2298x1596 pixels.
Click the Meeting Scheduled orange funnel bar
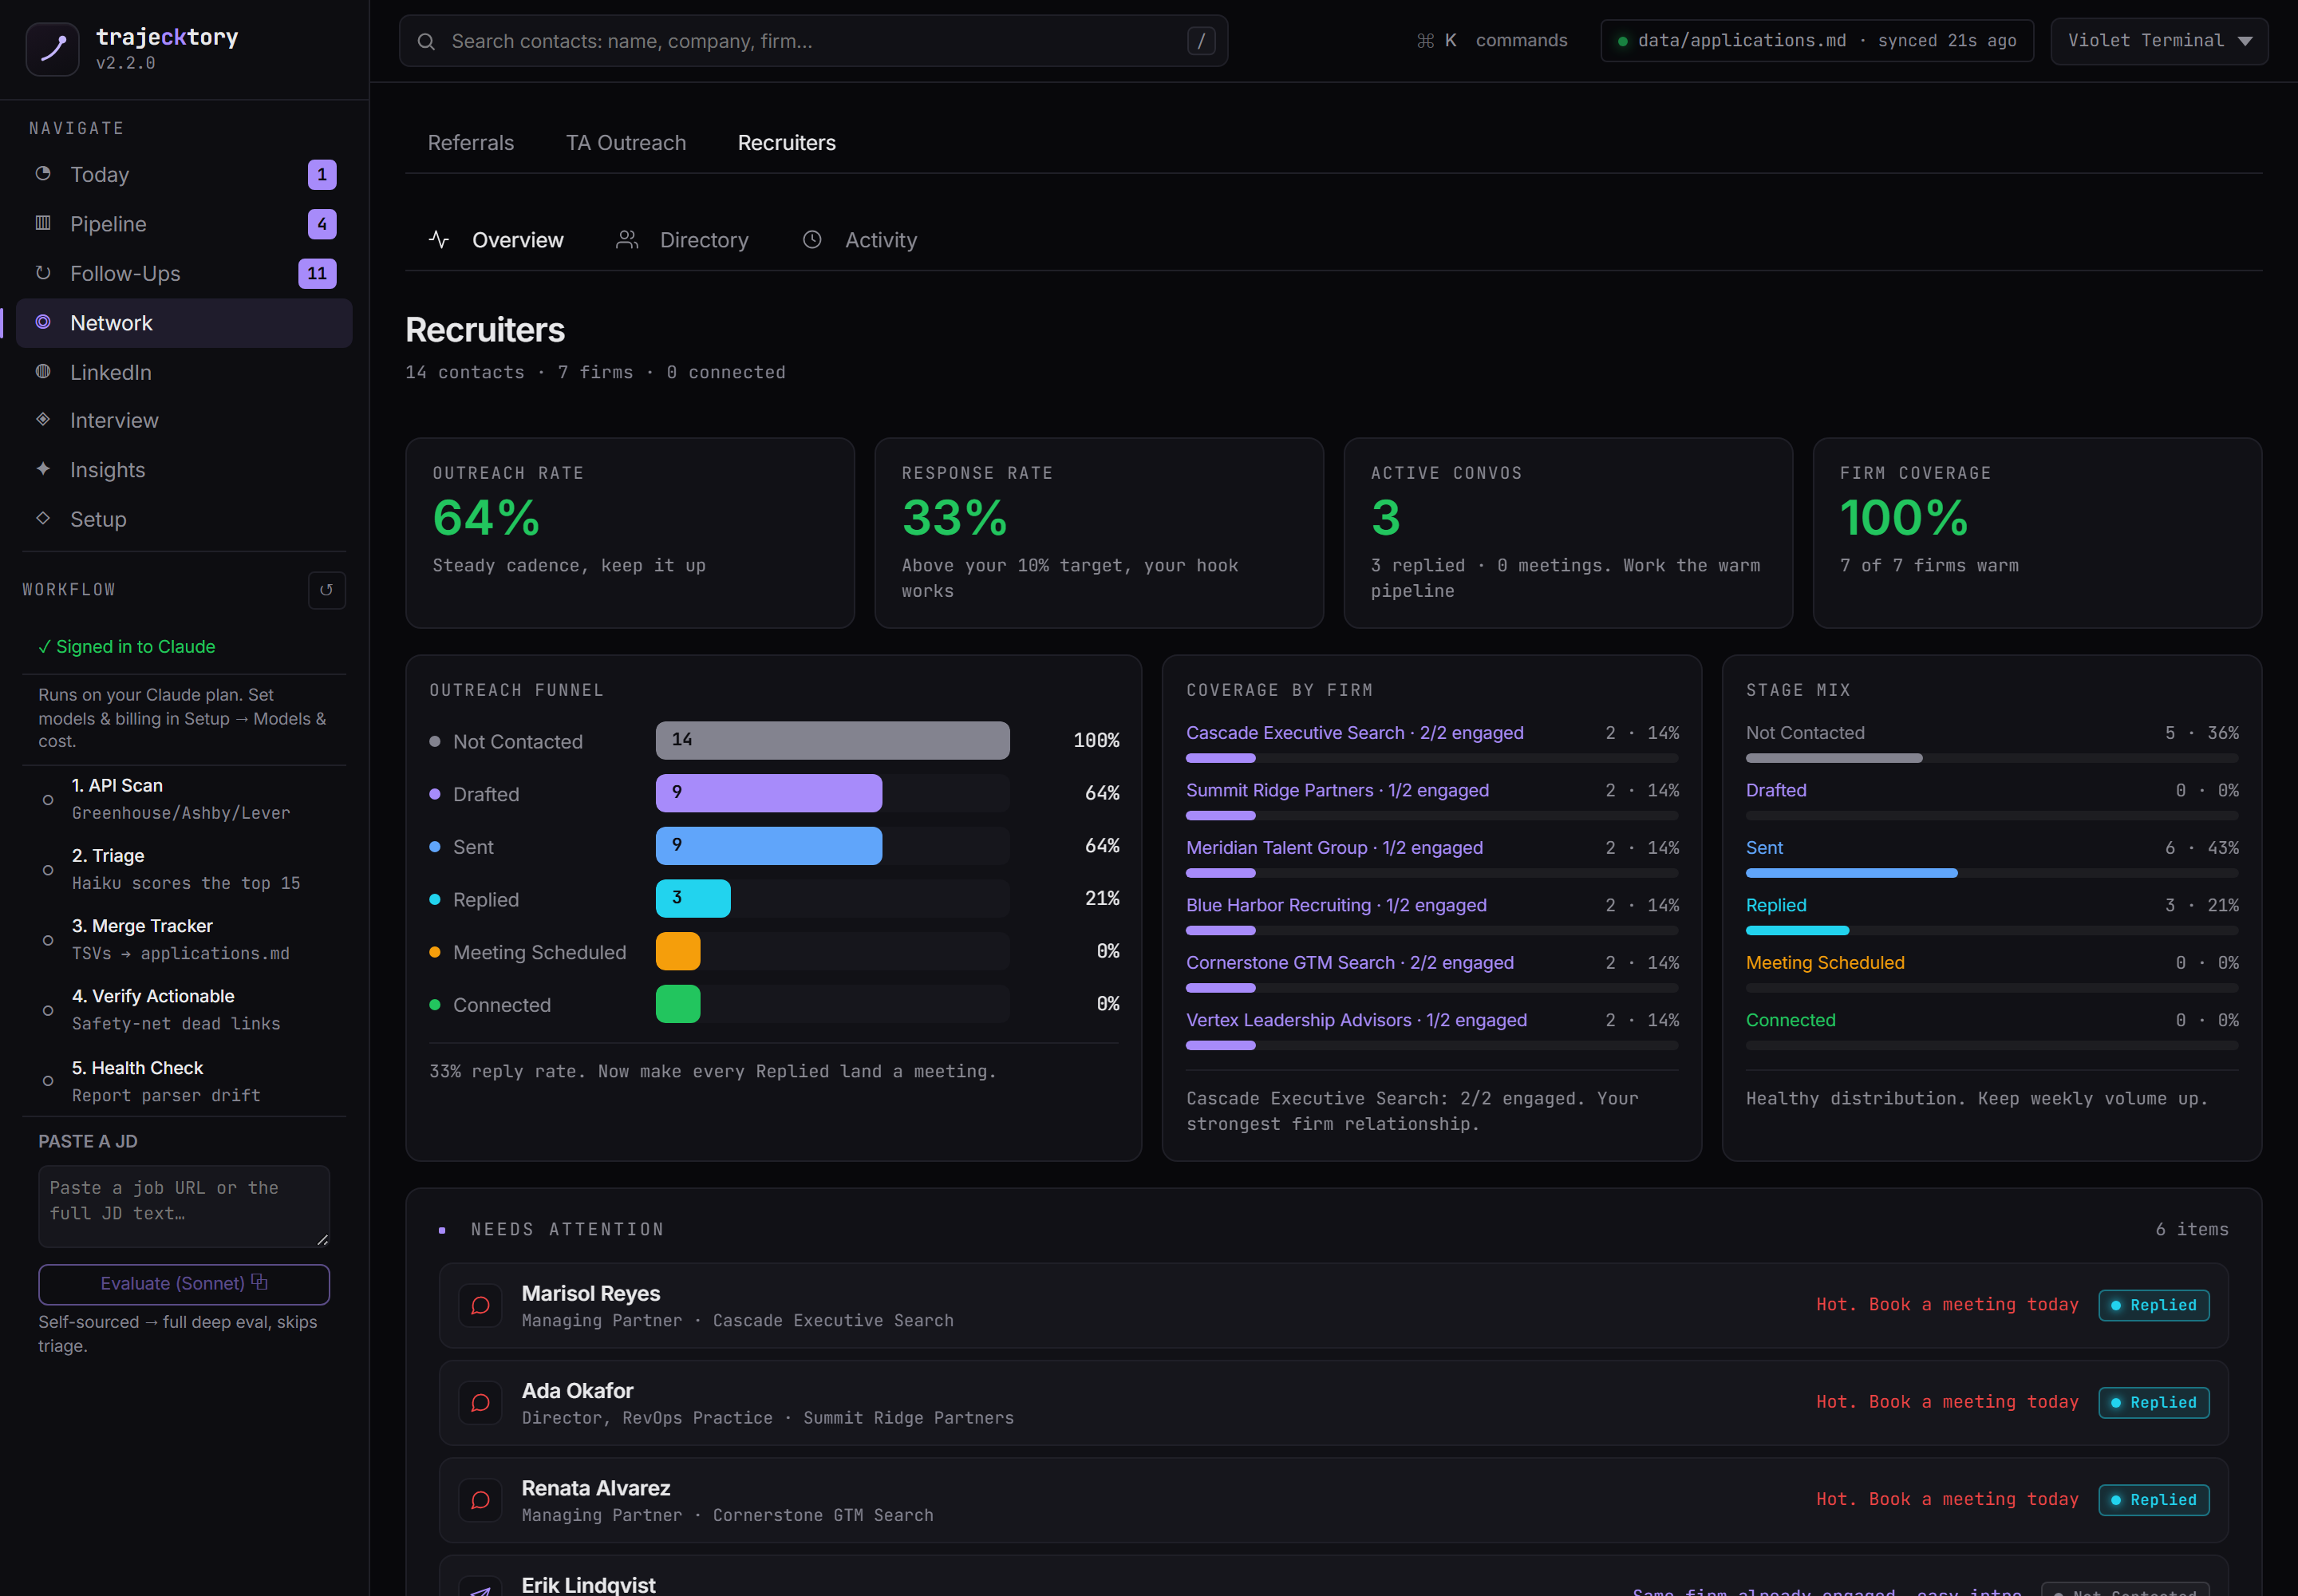pyautogui.click(x=678, y=951)
